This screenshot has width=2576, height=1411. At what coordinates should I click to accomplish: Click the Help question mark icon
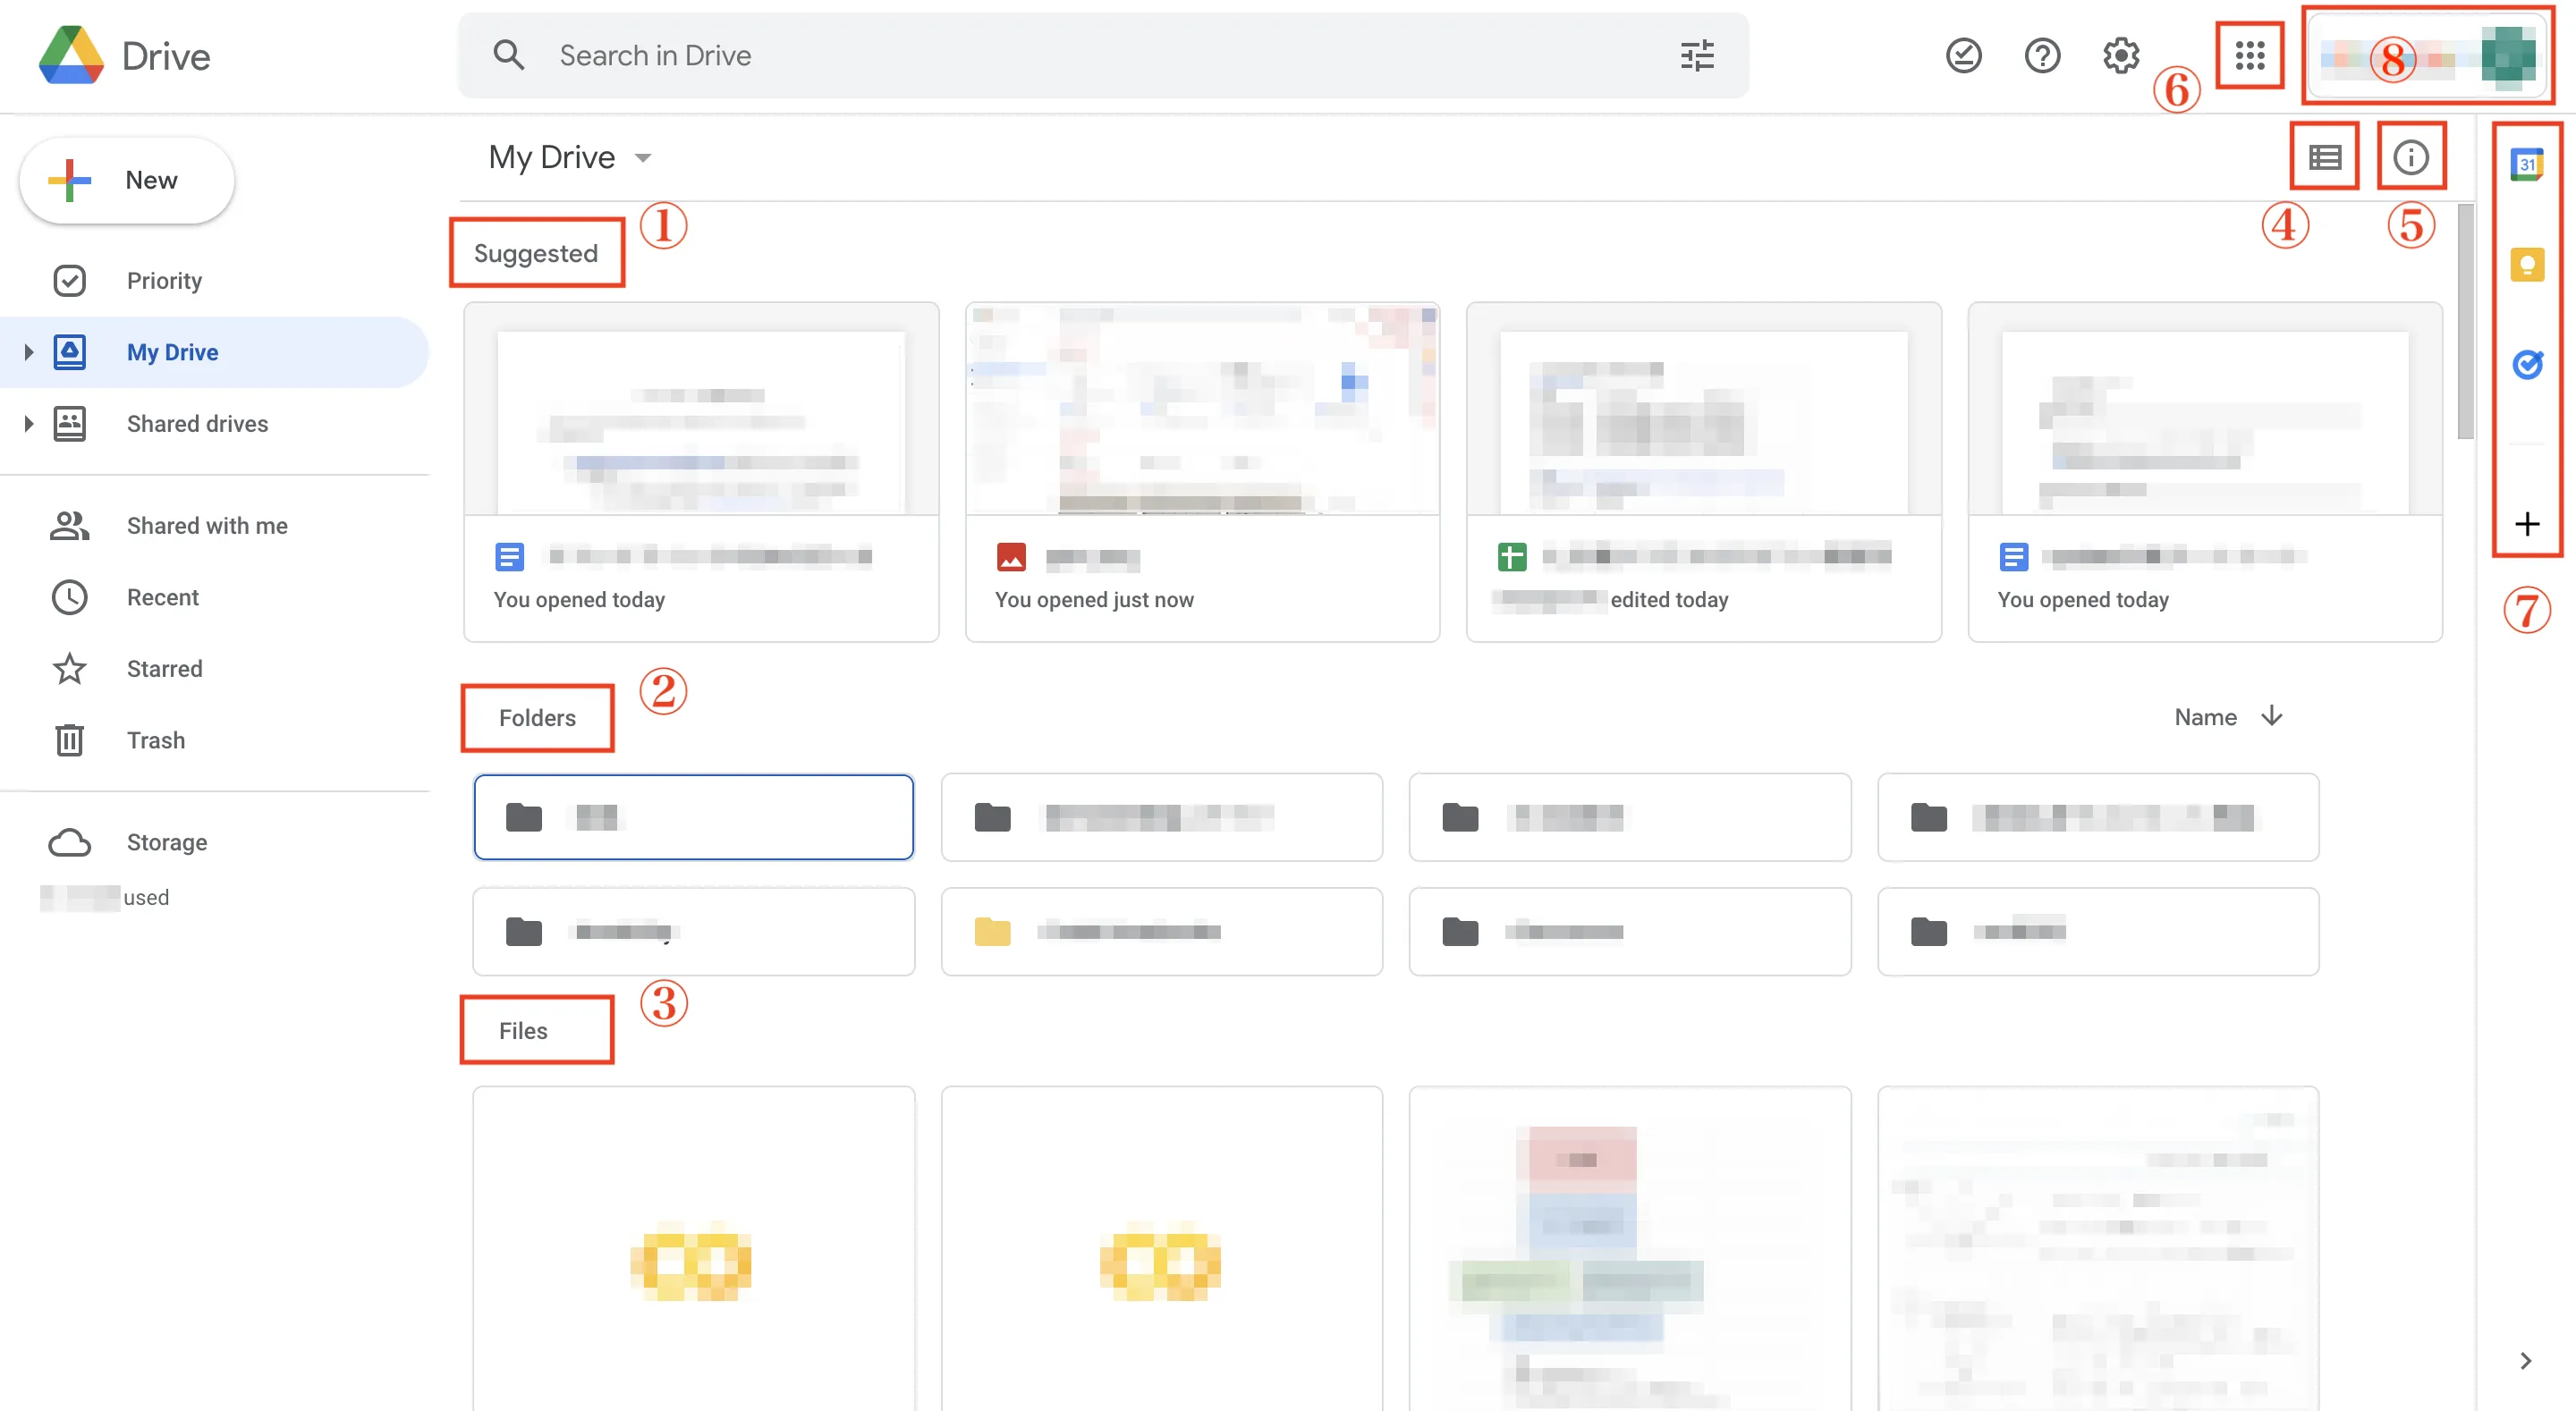click(2041, 55)
